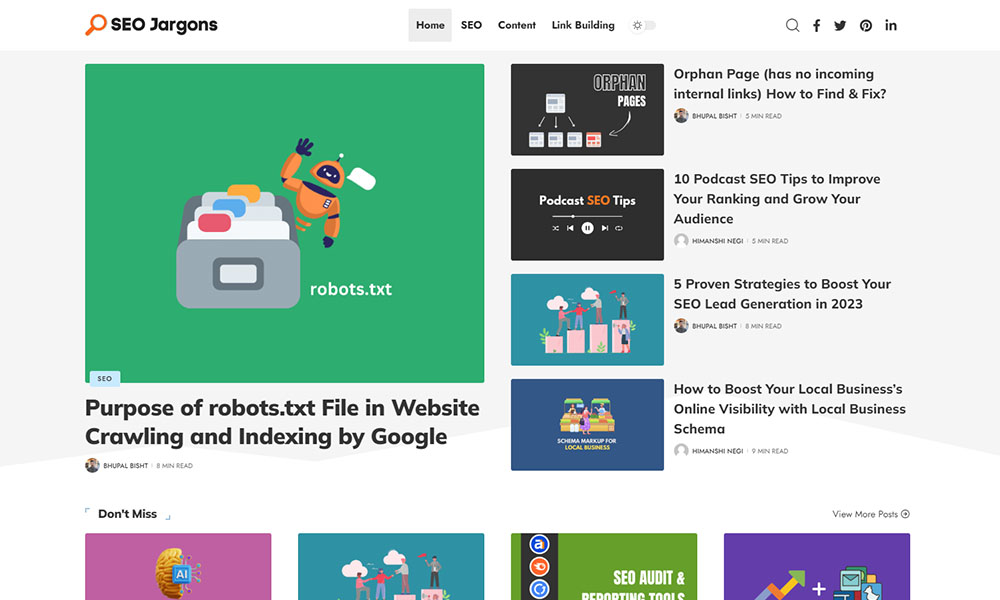
Task: Toggle the dark mode switch
Action: click(x=644, y=25)
